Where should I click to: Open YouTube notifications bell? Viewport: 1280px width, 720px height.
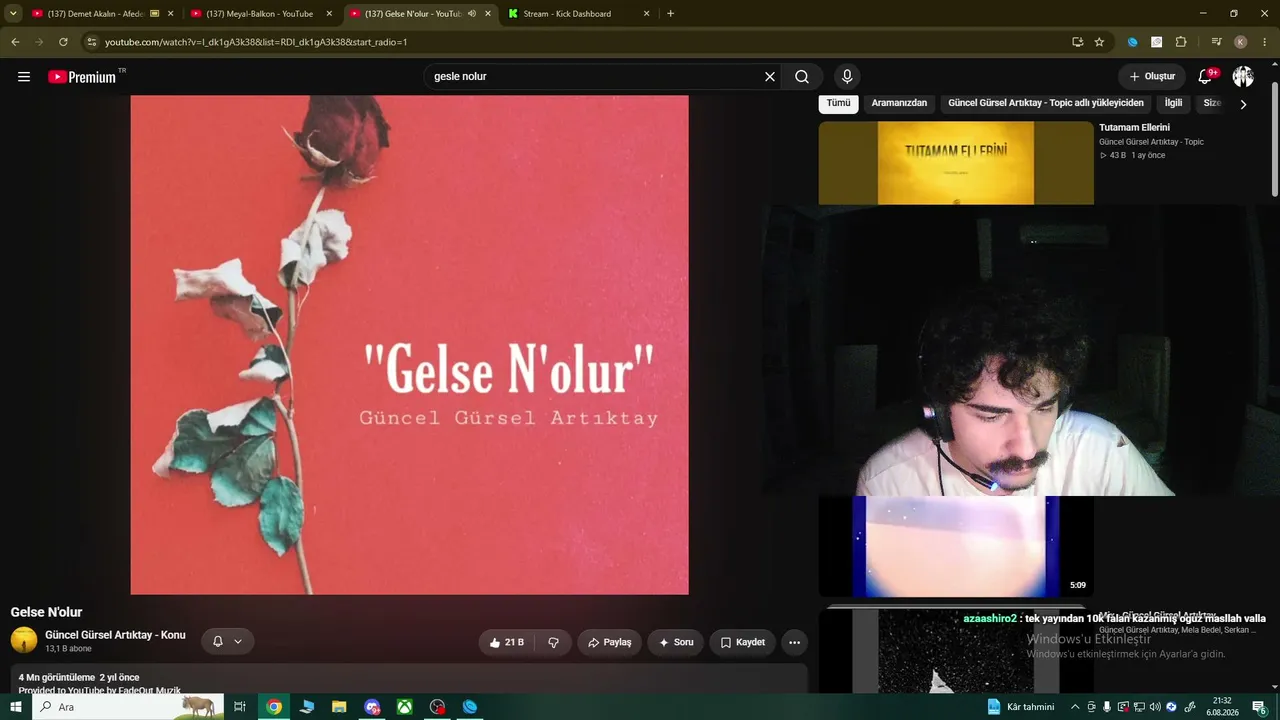coord(1206,77)
